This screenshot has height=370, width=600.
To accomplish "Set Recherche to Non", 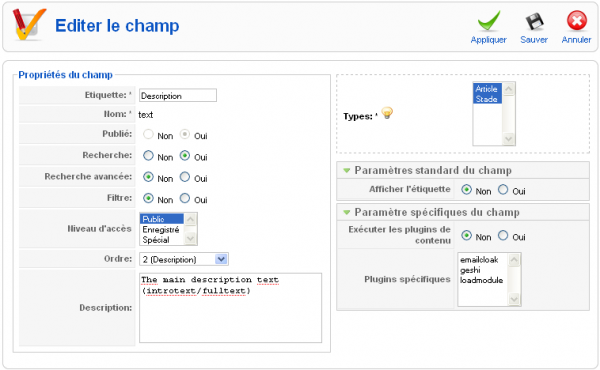I will click(148, 156).
